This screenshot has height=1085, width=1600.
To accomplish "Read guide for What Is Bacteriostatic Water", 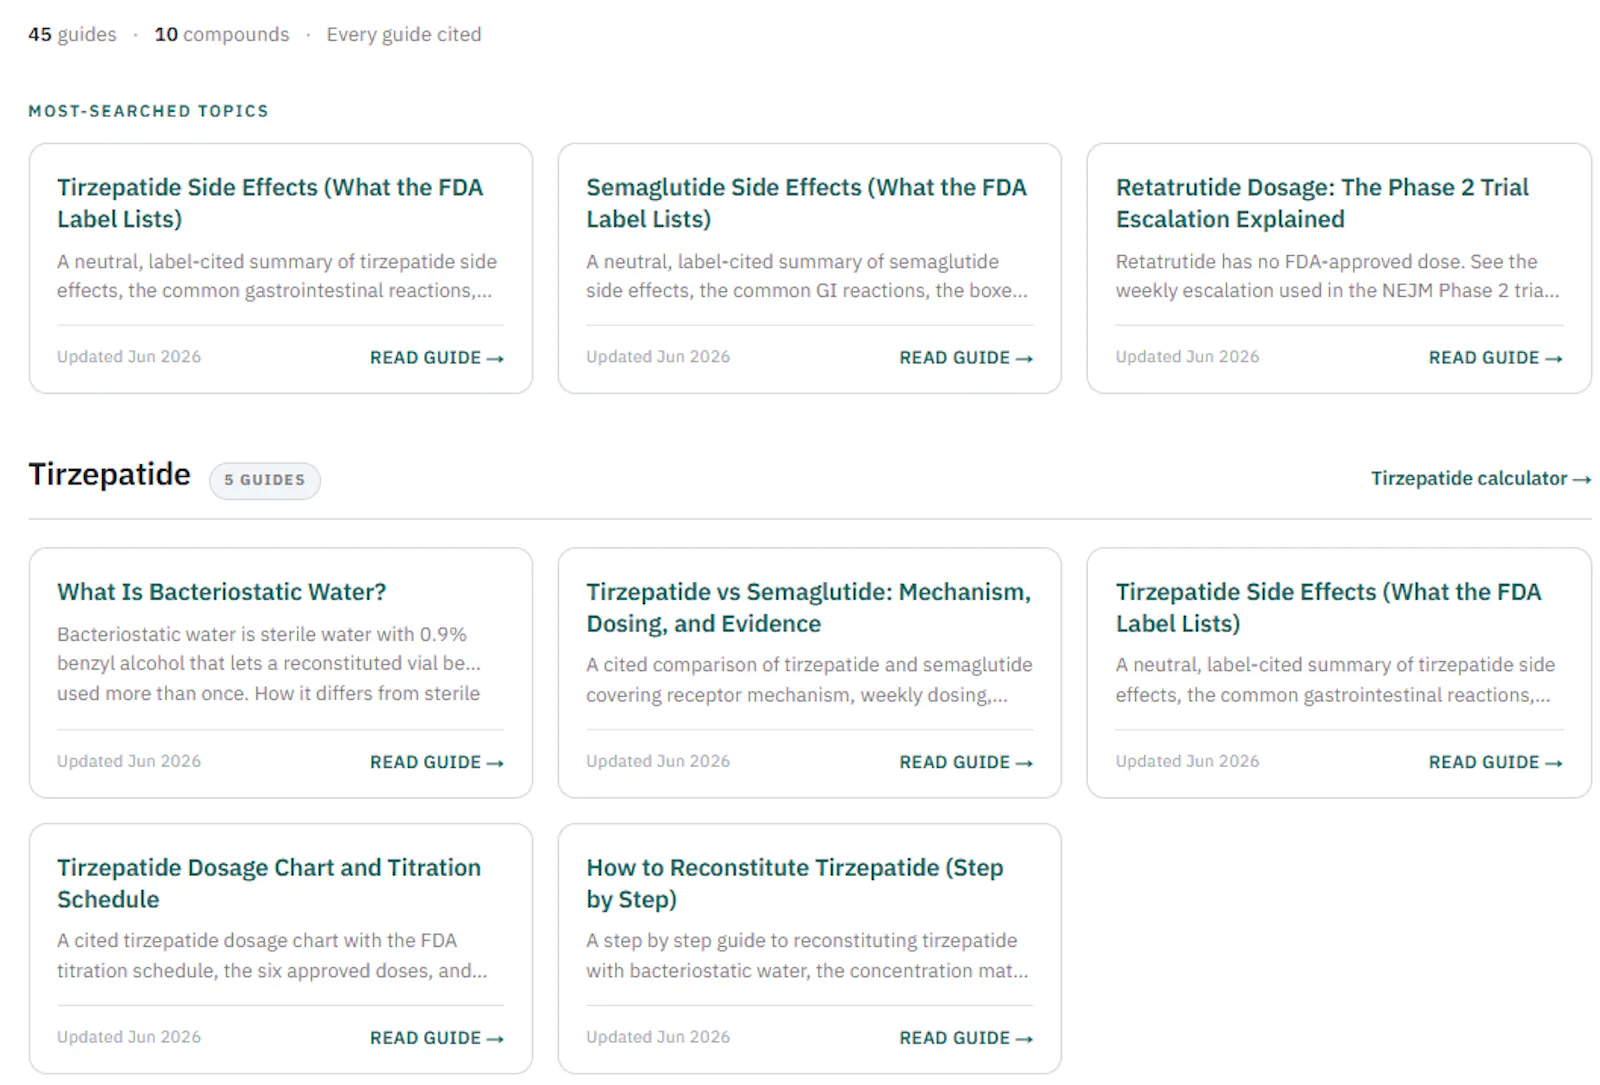I will coord(436,762).
